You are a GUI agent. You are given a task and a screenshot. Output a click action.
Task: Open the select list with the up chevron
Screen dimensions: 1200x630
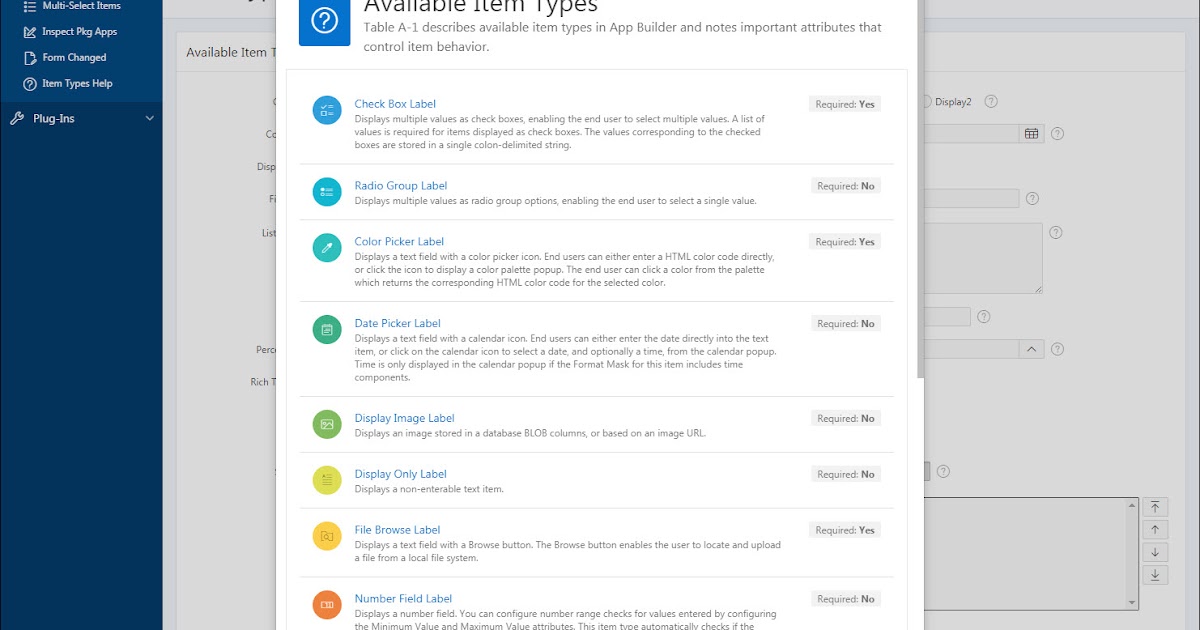click(1031, 349)
